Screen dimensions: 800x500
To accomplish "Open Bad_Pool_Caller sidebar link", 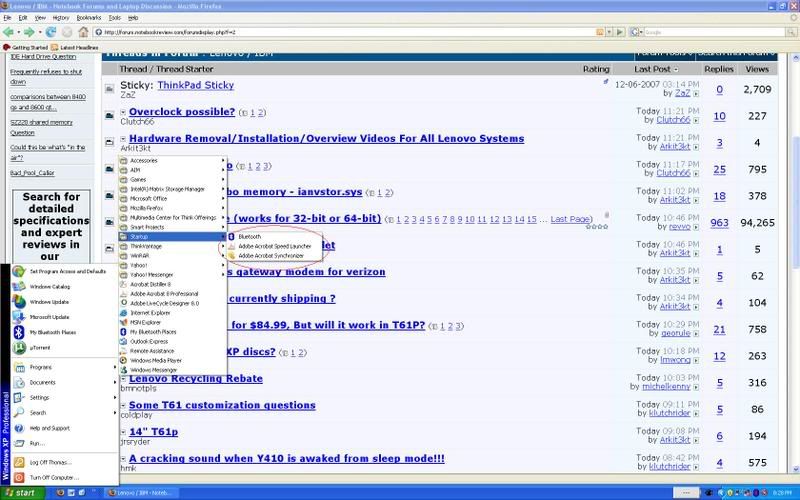I will coord(32,173).
